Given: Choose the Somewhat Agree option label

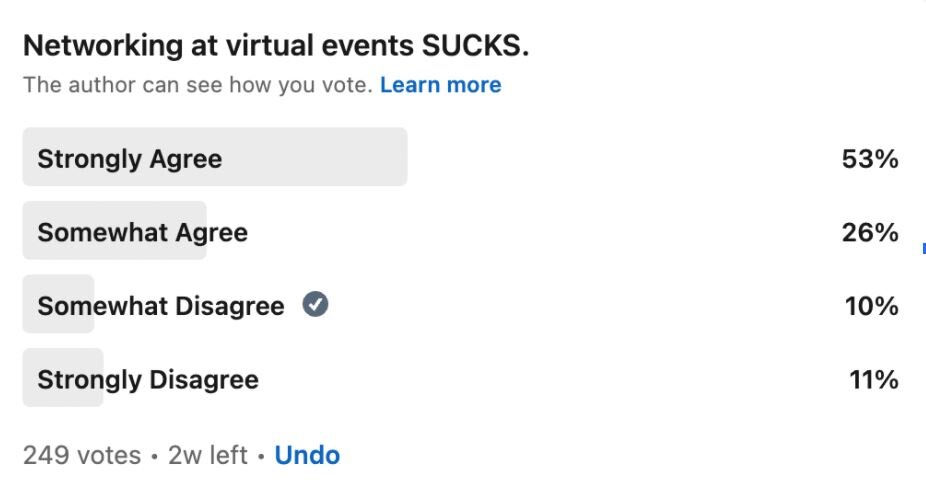Looking at the screenshot, I should [x=142, y=233].
